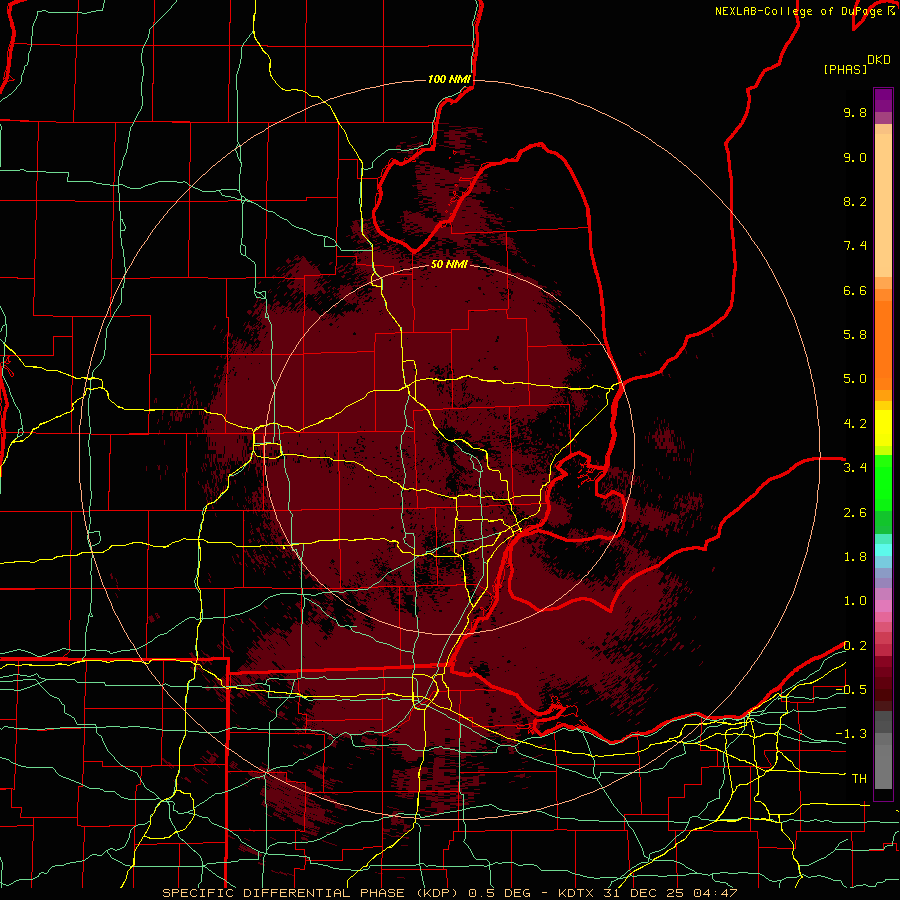900x900 pixels.
Task: Click the "NEXLAB-College of DuPage" credit text
Action: coord(798,11)
